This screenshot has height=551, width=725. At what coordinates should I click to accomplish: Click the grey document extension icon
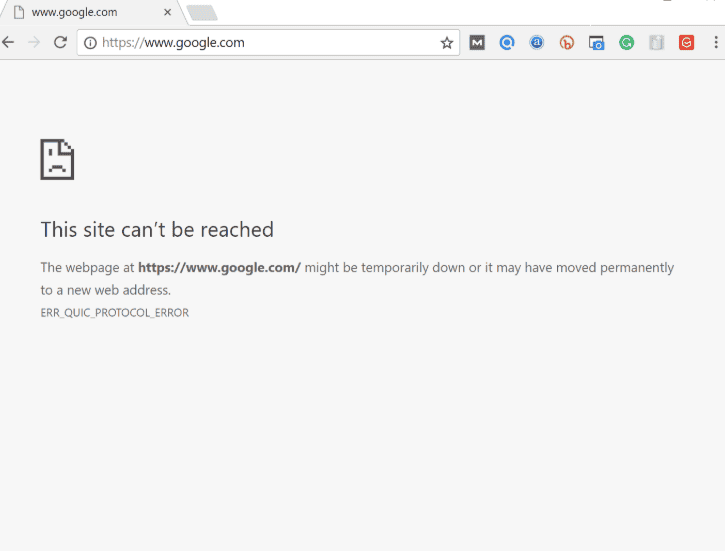pyautogui.click(x=656, y=43)
